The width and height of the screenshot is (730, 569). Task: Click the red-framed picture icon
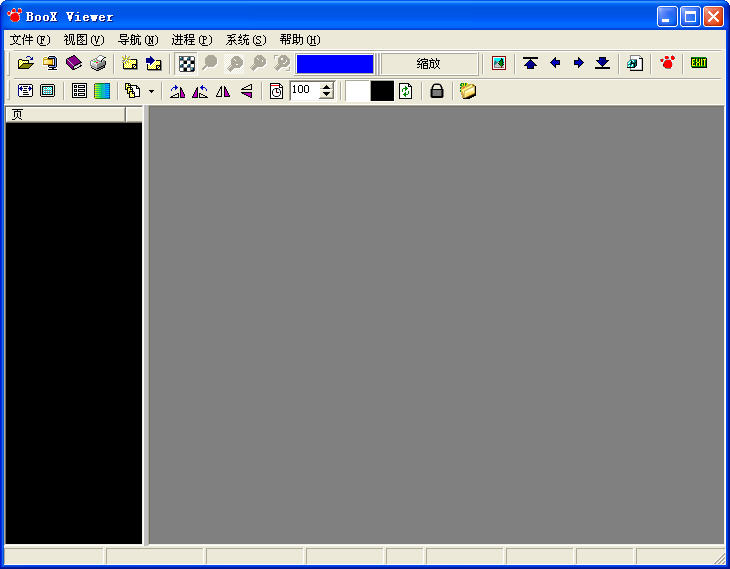point(499,63)
